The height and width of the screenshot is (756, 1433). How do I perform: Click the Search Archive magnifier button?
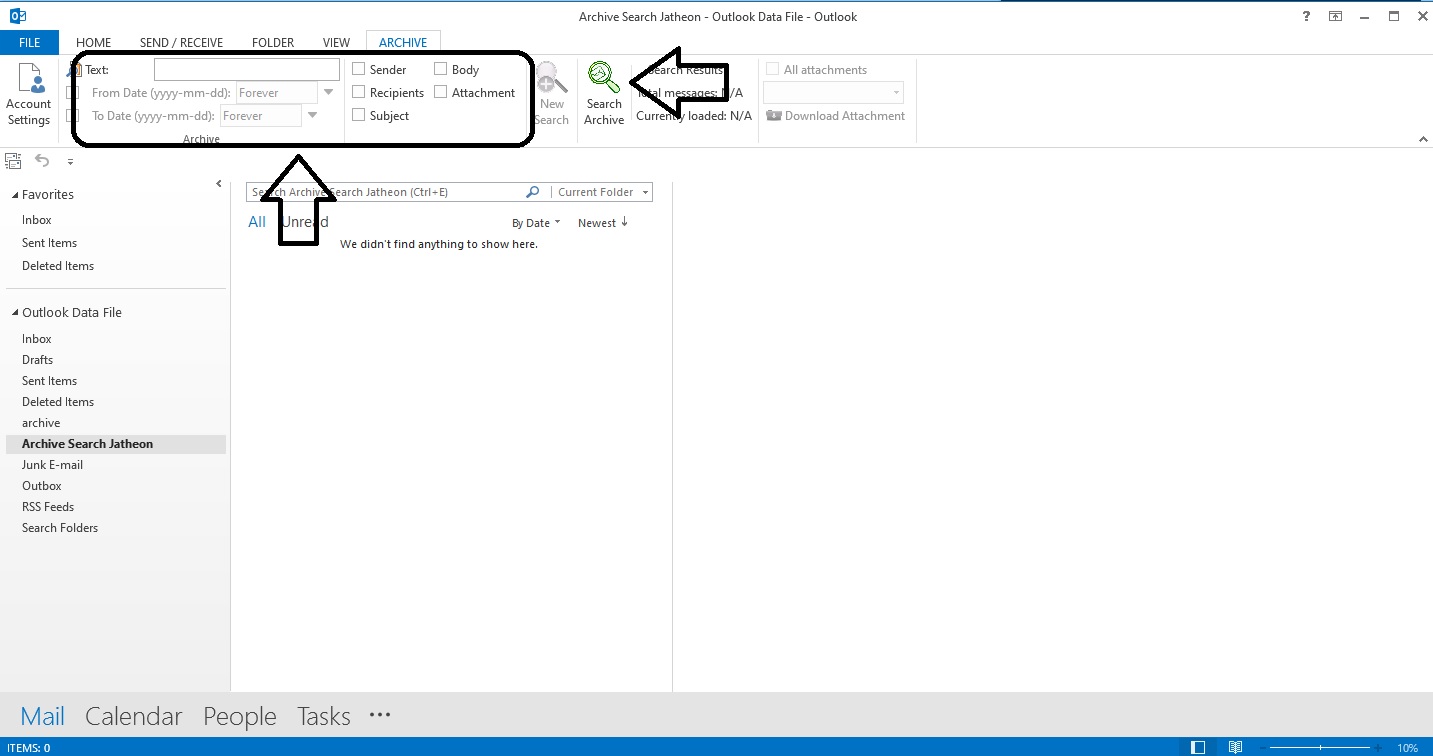(604, 95)
